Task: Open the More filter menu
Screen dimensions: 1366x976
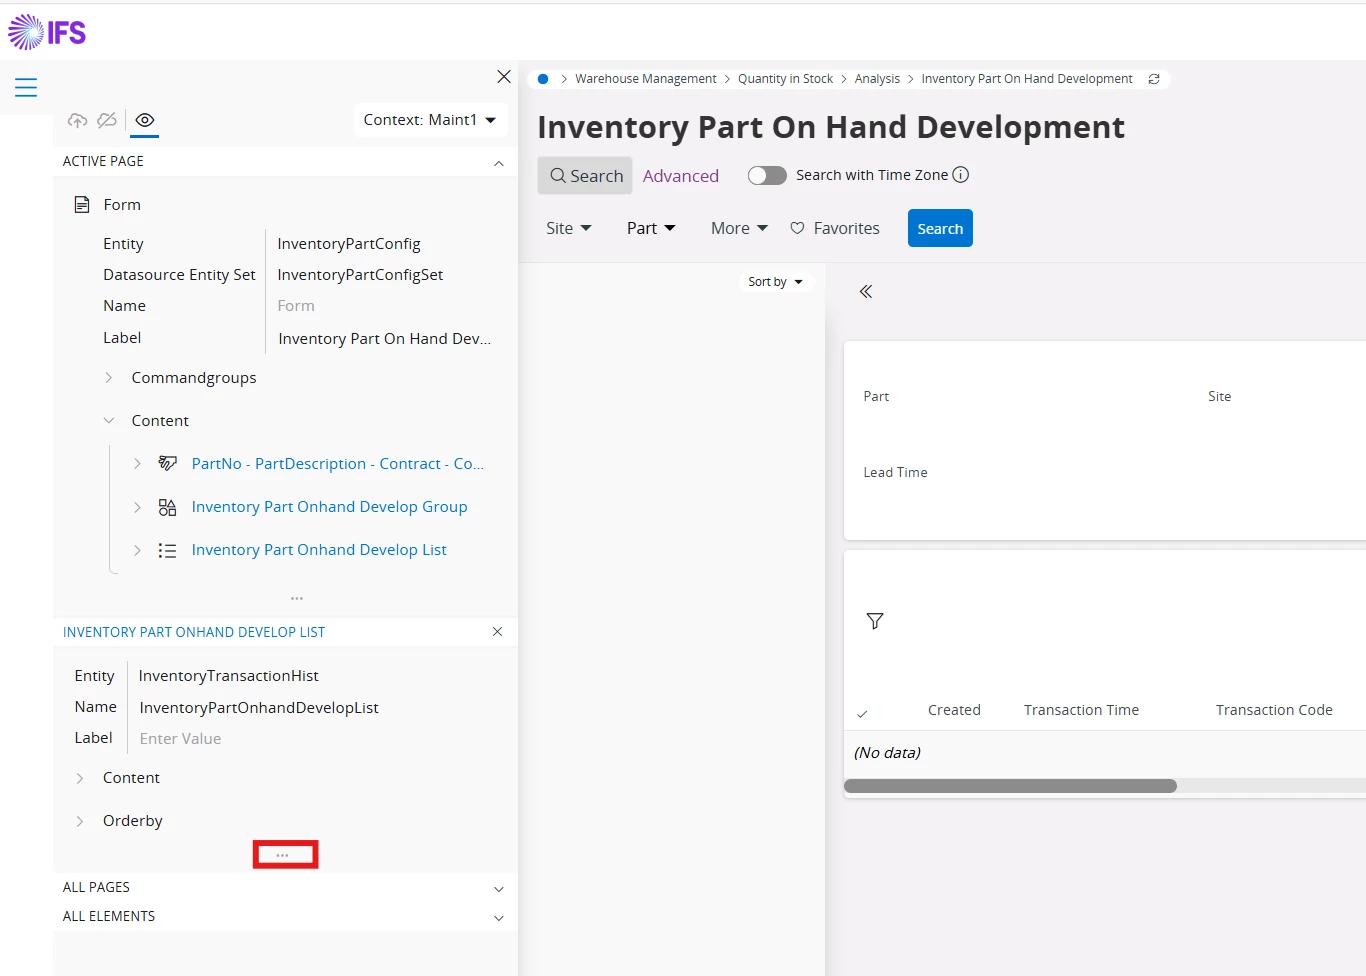Action: [739, 229]
